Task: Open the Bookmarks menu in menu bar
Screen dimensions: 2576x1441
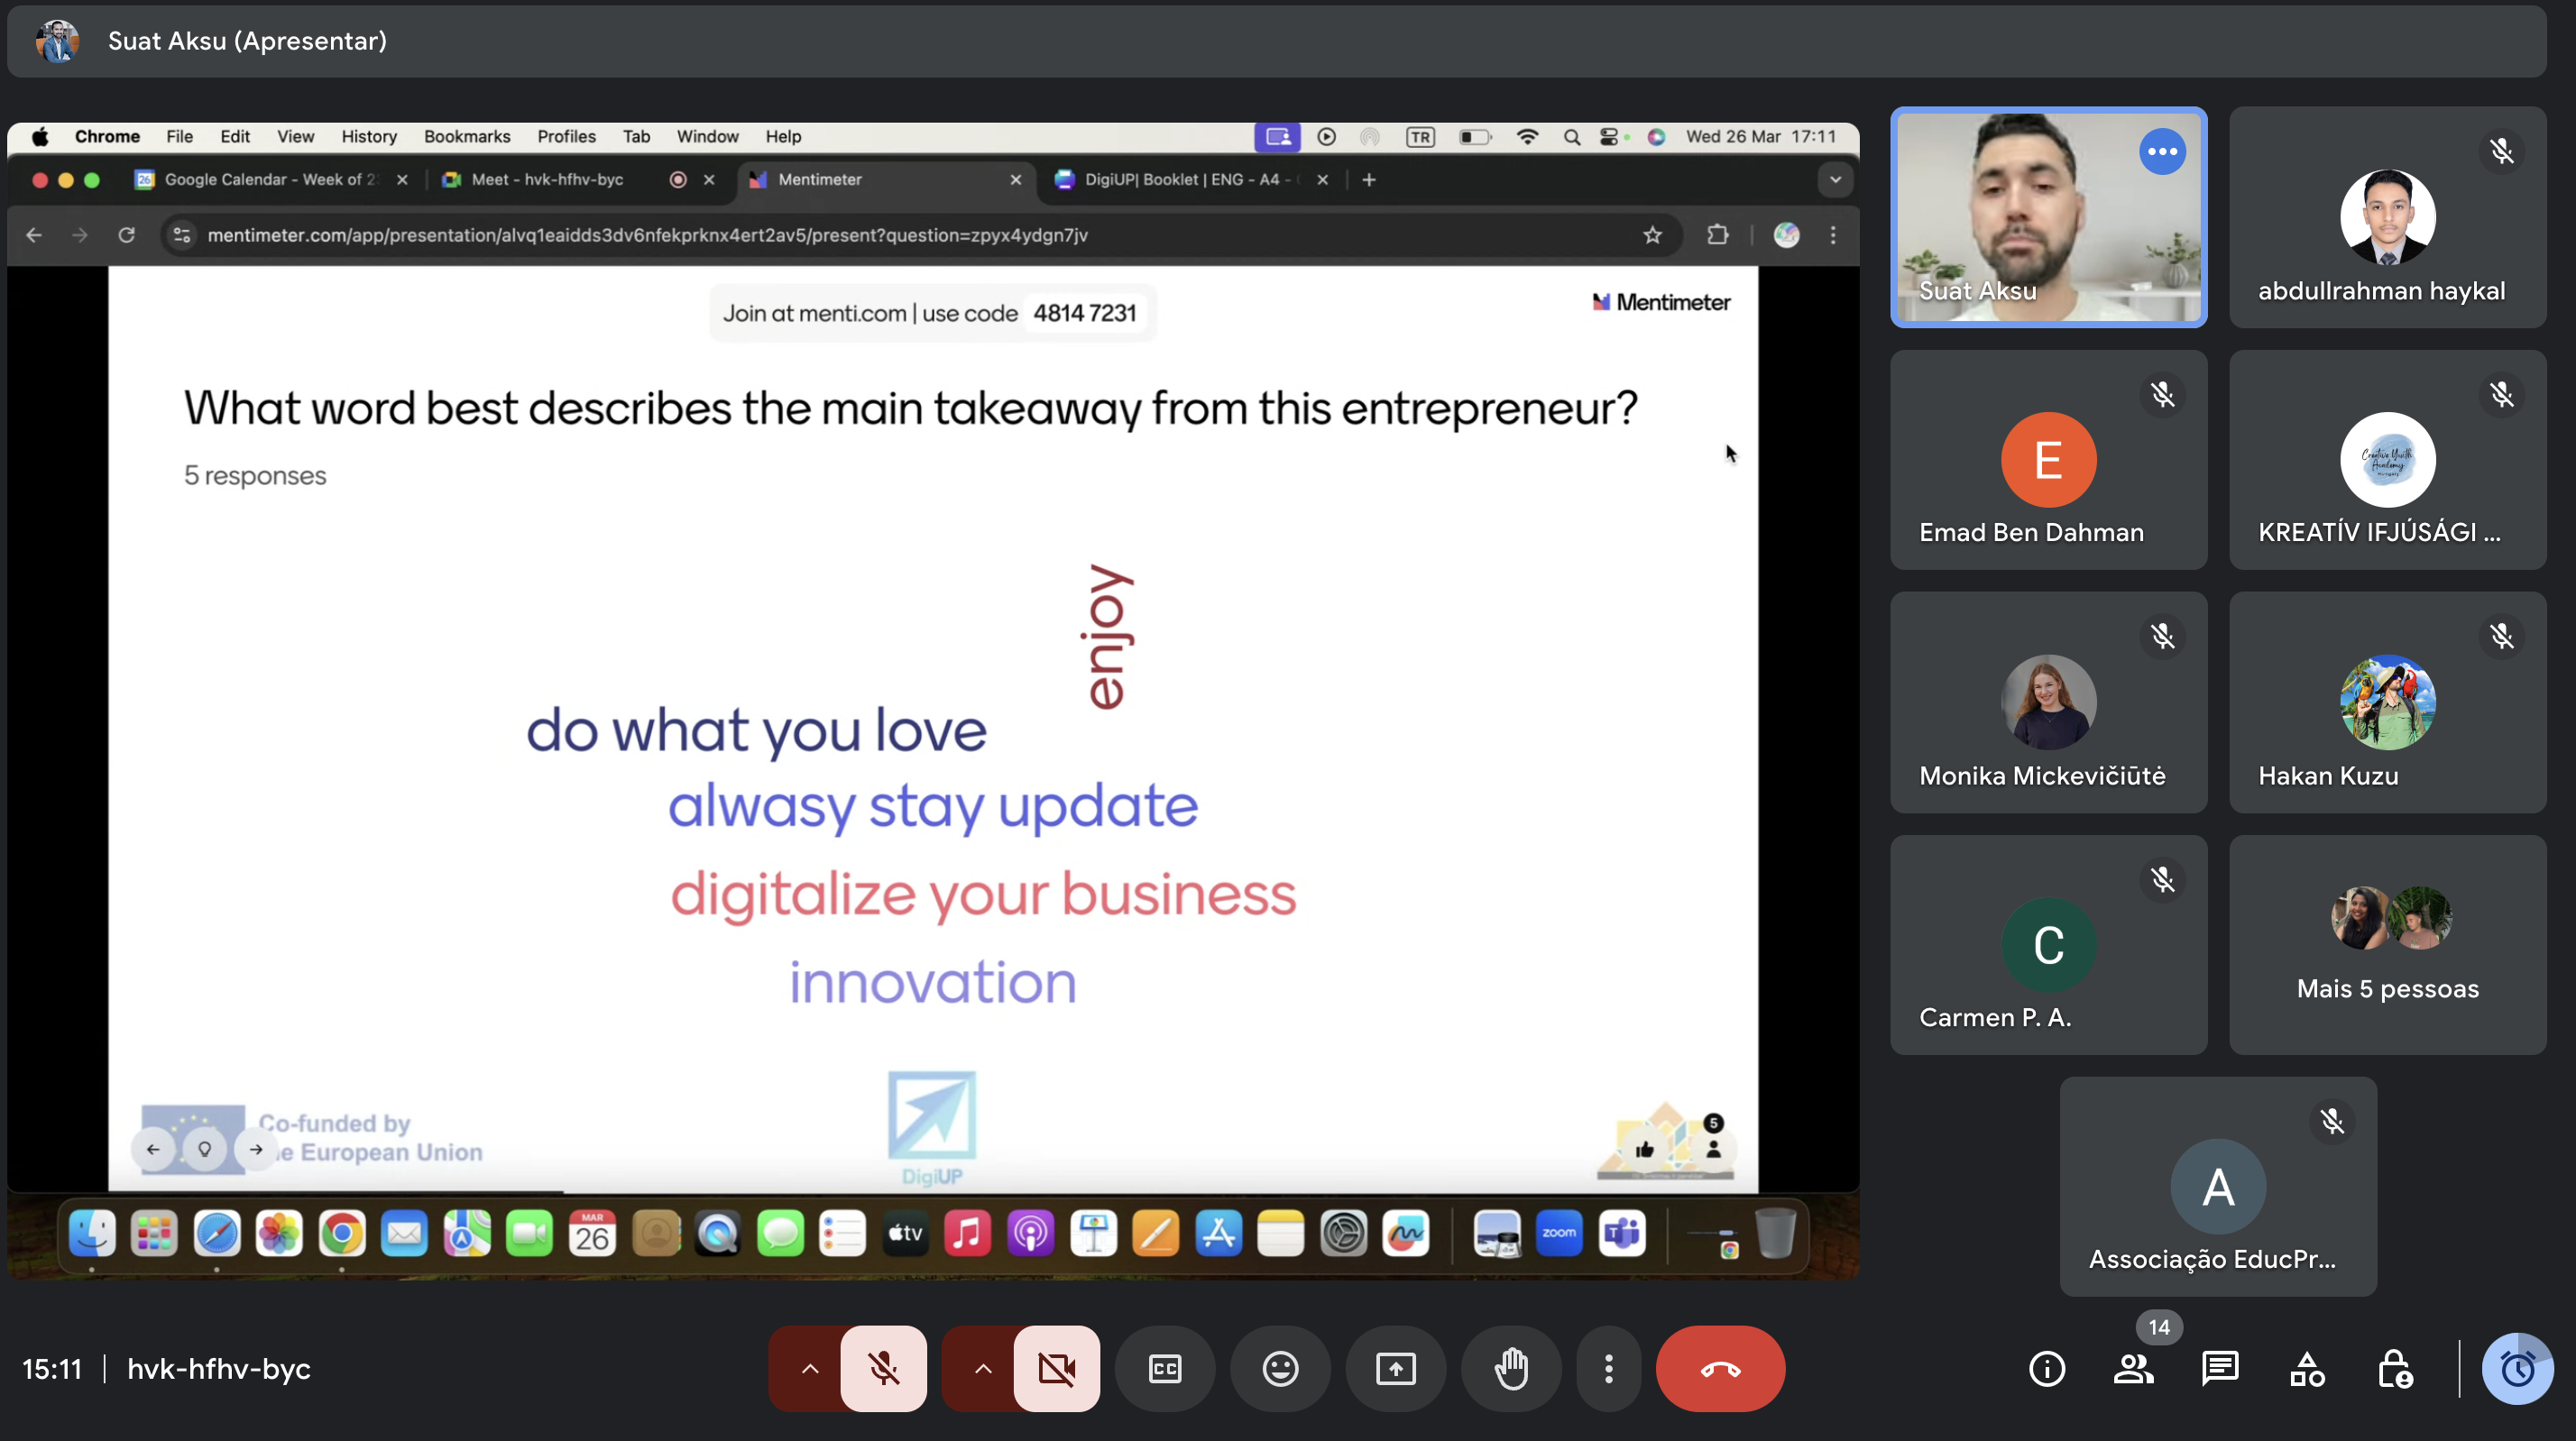Action: pos(467,137)
